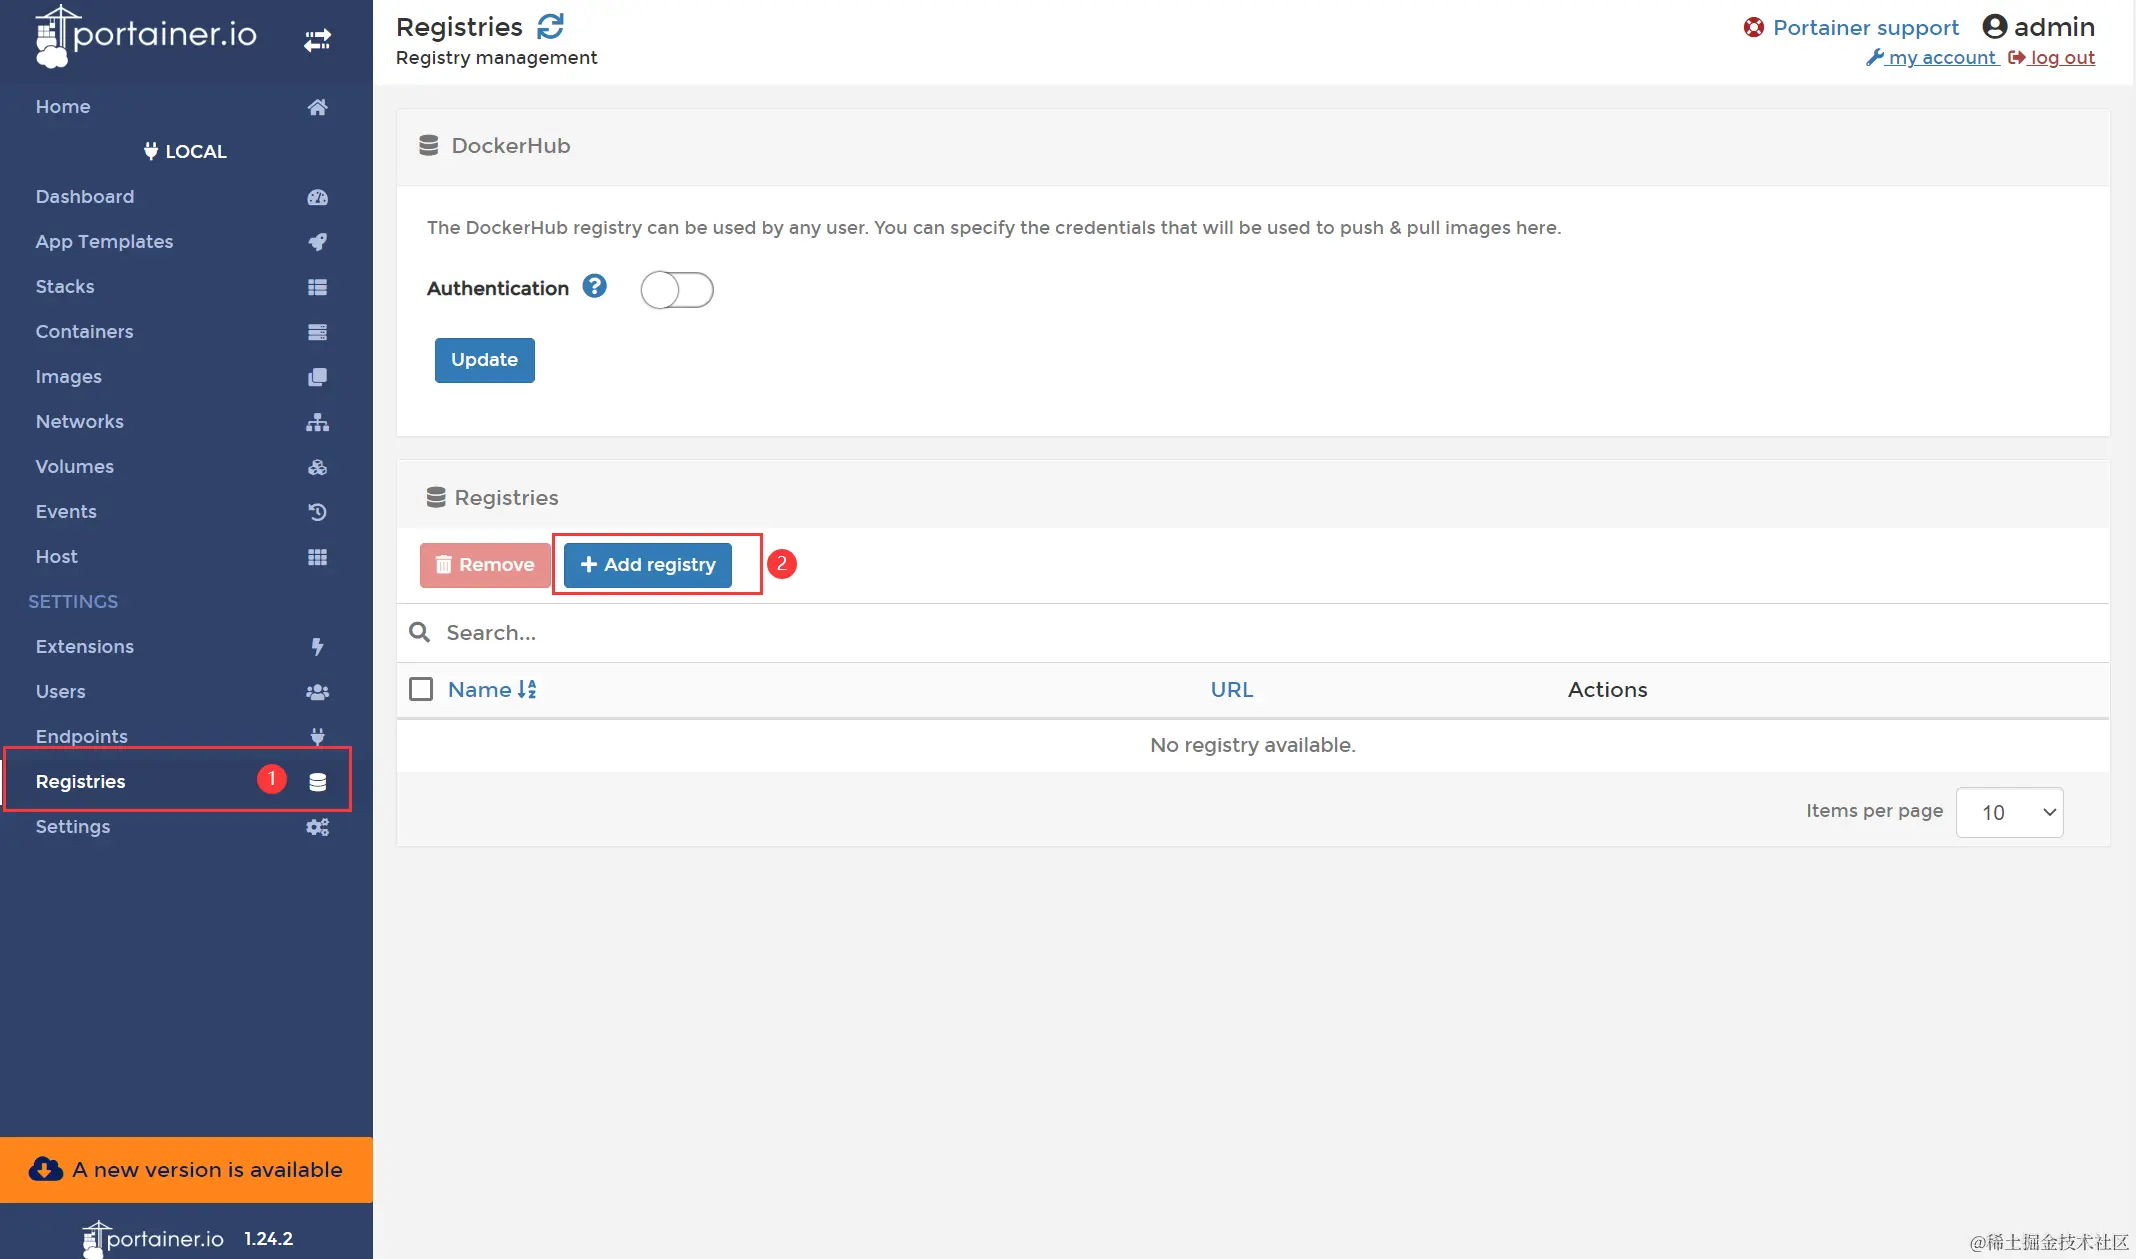Click the log out link
Image resolution: width=2136 pixels, height=1259 pixels.
pyautogui.click(x=2061, y=58)
